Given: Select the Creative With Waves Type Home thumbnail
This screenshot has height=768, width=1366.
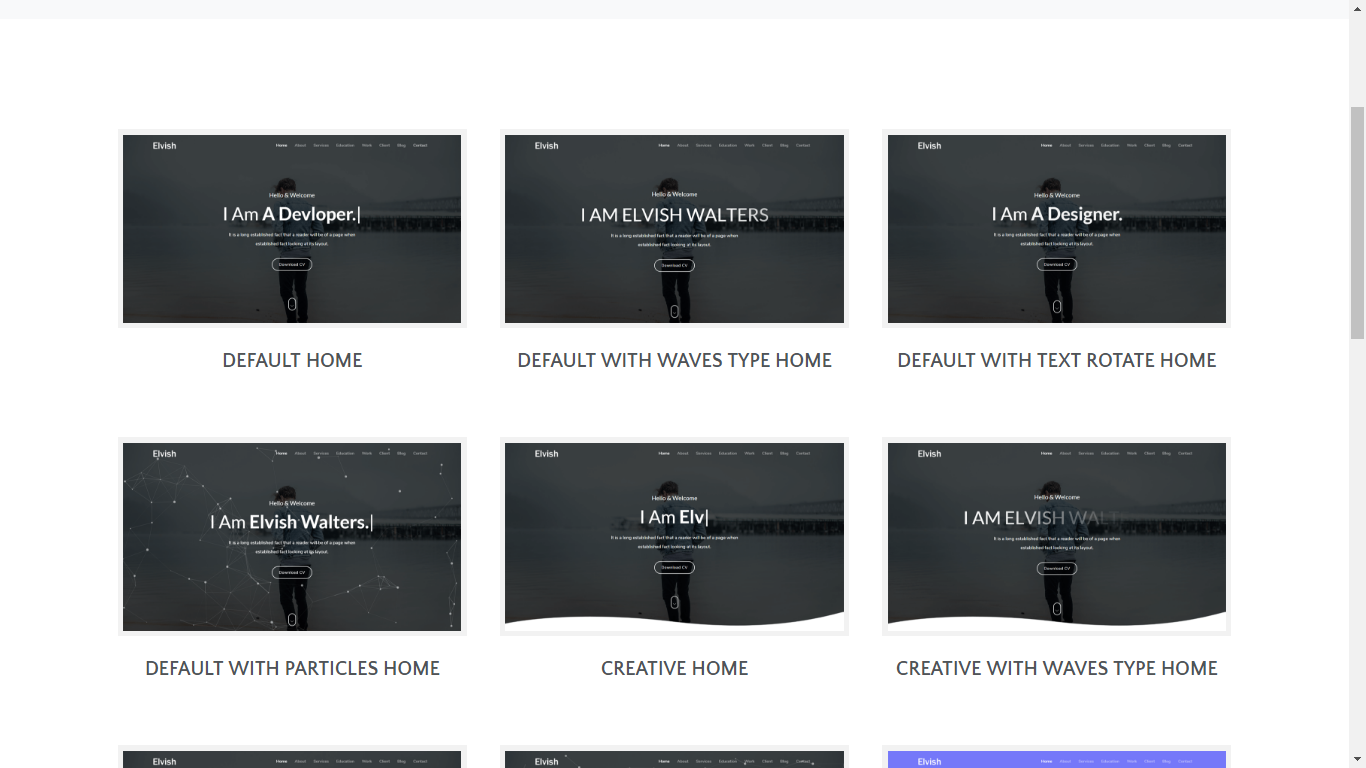Looking at the screenshot, I should 1057,537.
